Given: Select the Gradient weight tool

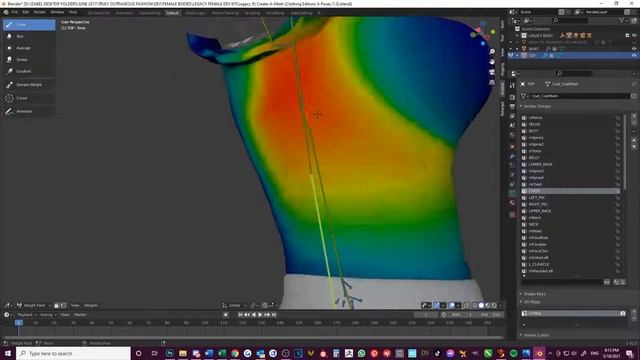Looking at the screenshot, I should (29, 71).
